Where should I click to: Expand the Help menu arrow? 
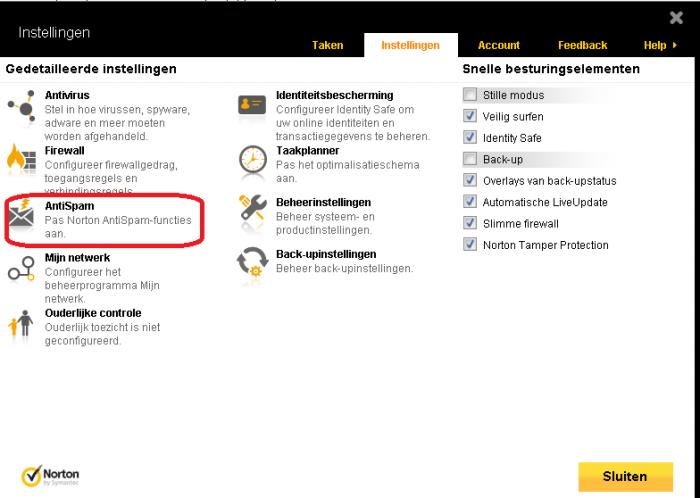click(674, 45)
